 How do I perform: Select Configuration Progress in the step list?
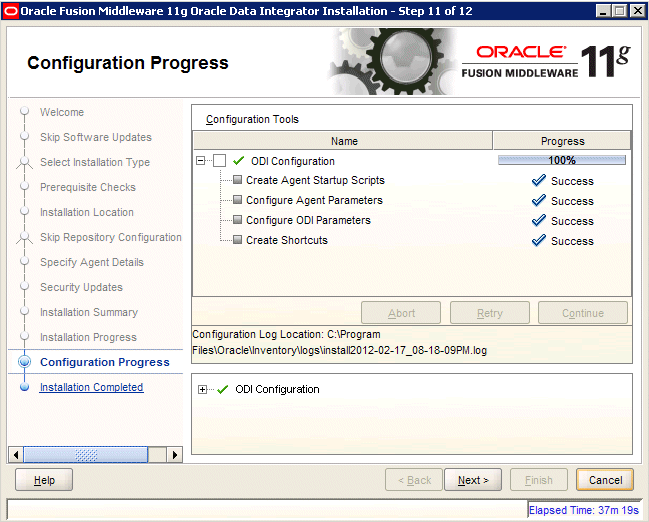point(105,362)
